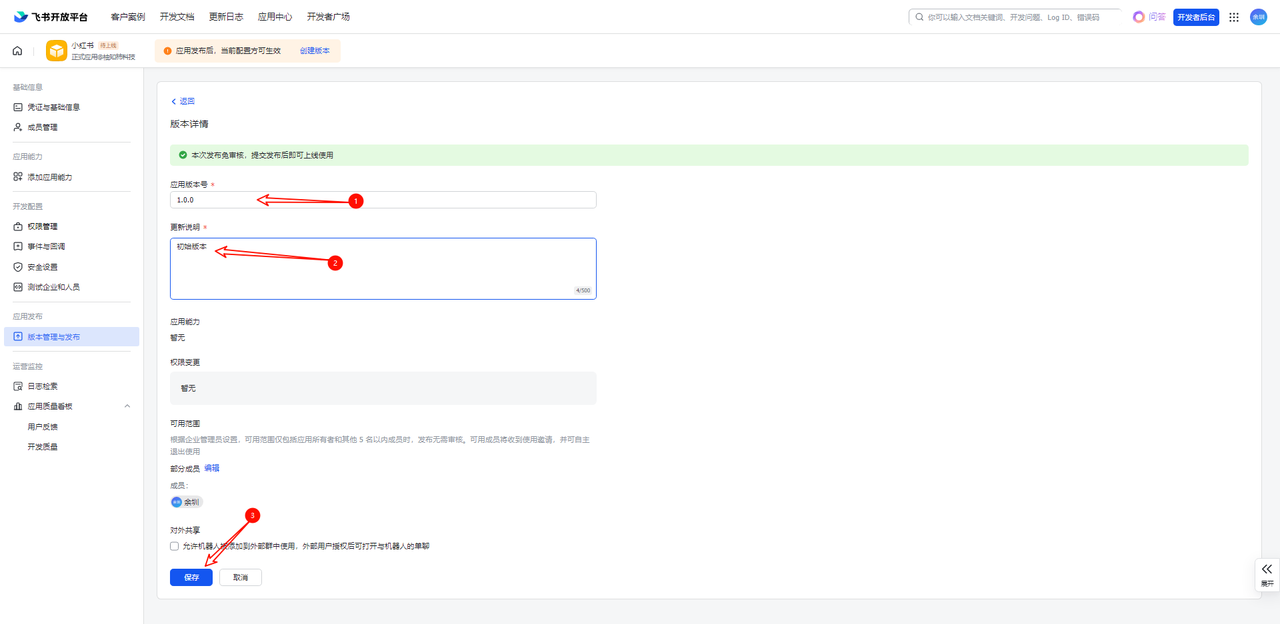Enable external sharing checkbox for robot
Image resolution: width=1280 pixels, height=624 pixels.
[x=175, y=546]
